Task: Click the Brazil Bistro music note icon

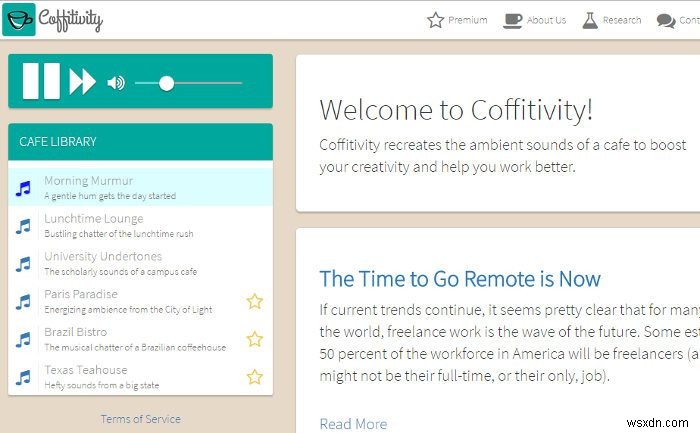Action: click(23, 340)
